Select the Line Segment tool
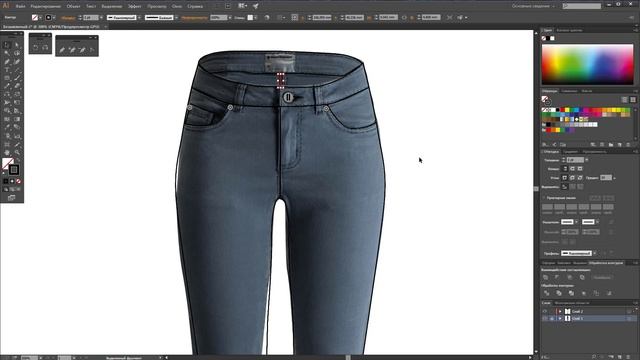This screenshot has width=640, height=360. [17, 70]
